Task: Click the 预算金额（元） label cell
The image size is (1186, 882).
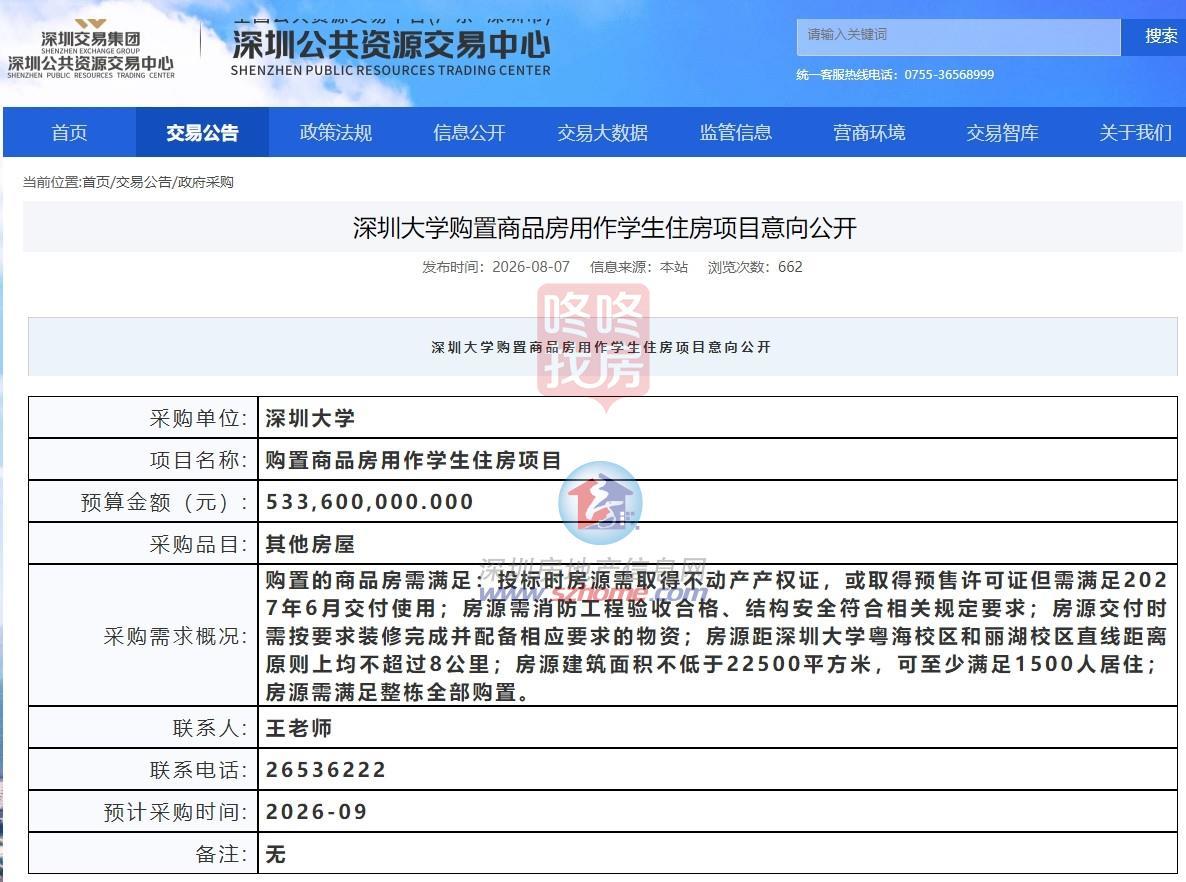Action: point(143,502)
